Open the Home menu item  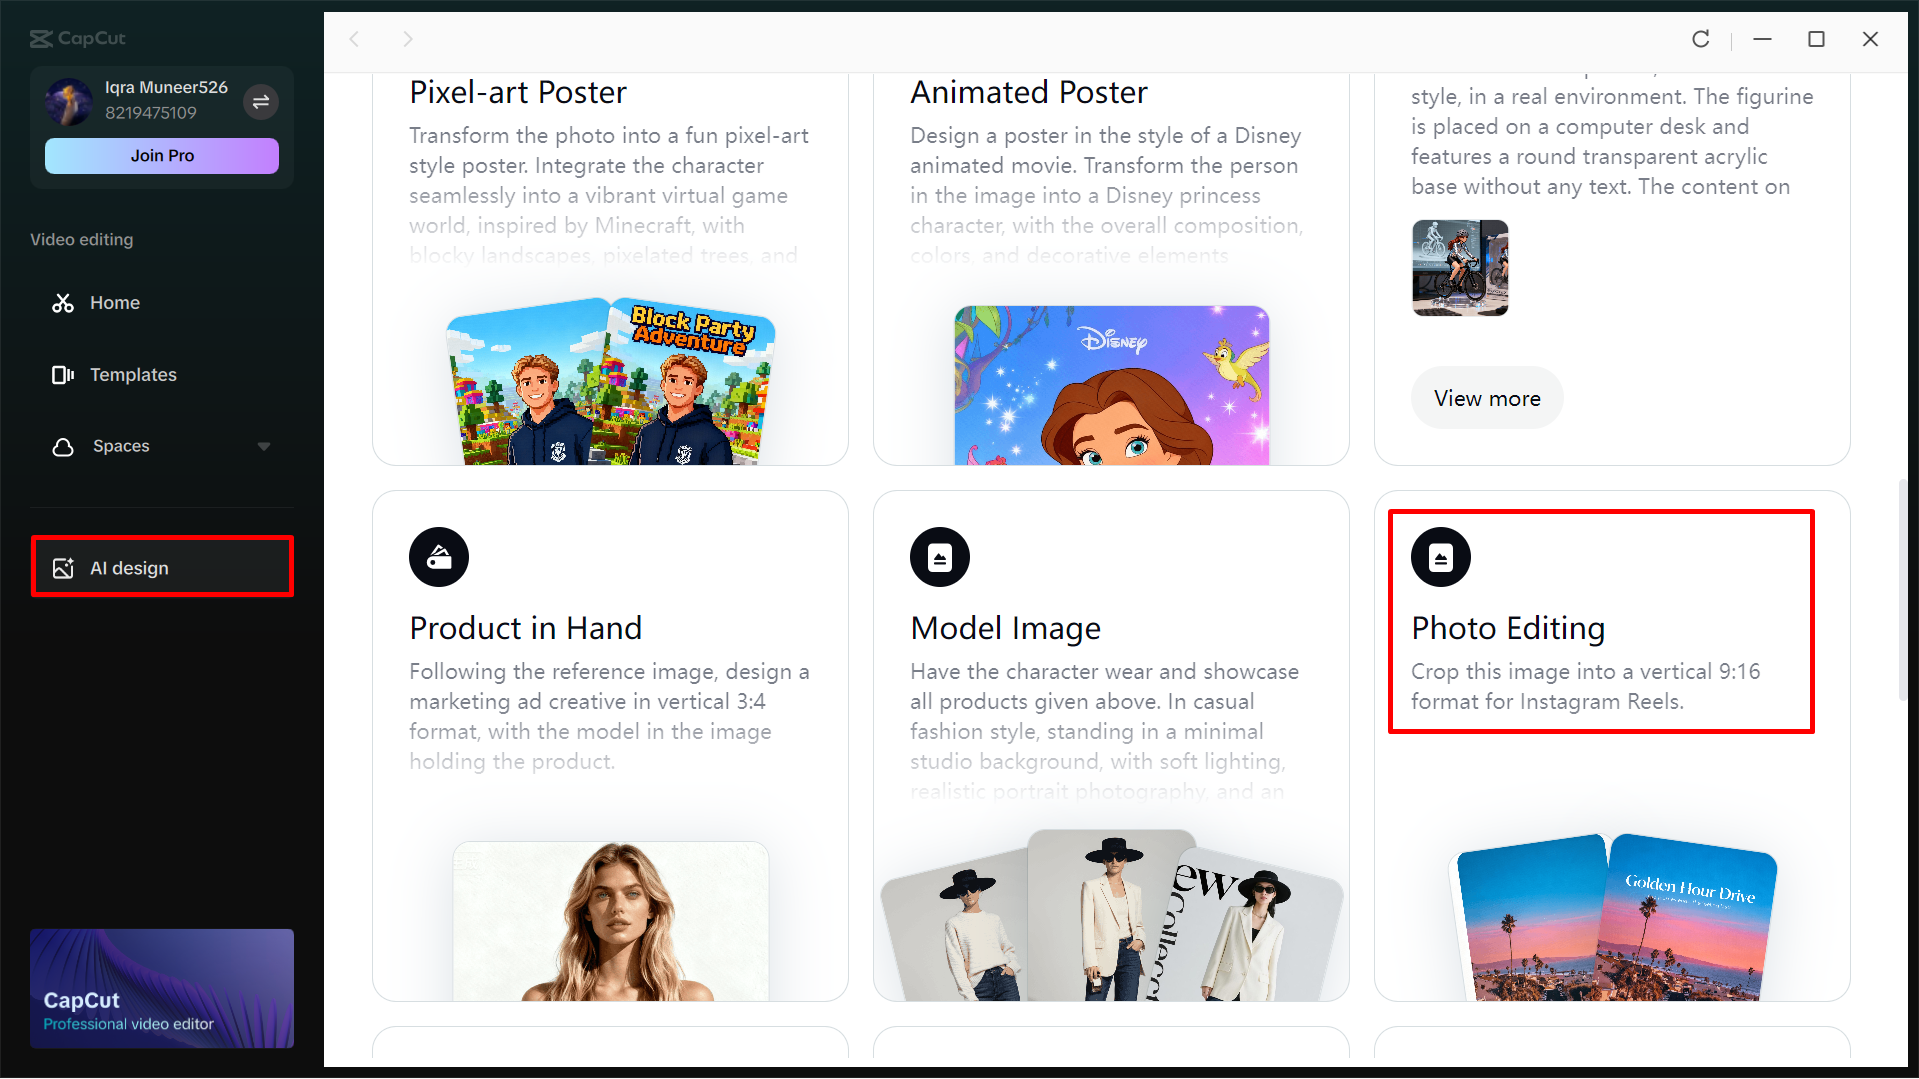pyautogui.click(x=162, y=303)
